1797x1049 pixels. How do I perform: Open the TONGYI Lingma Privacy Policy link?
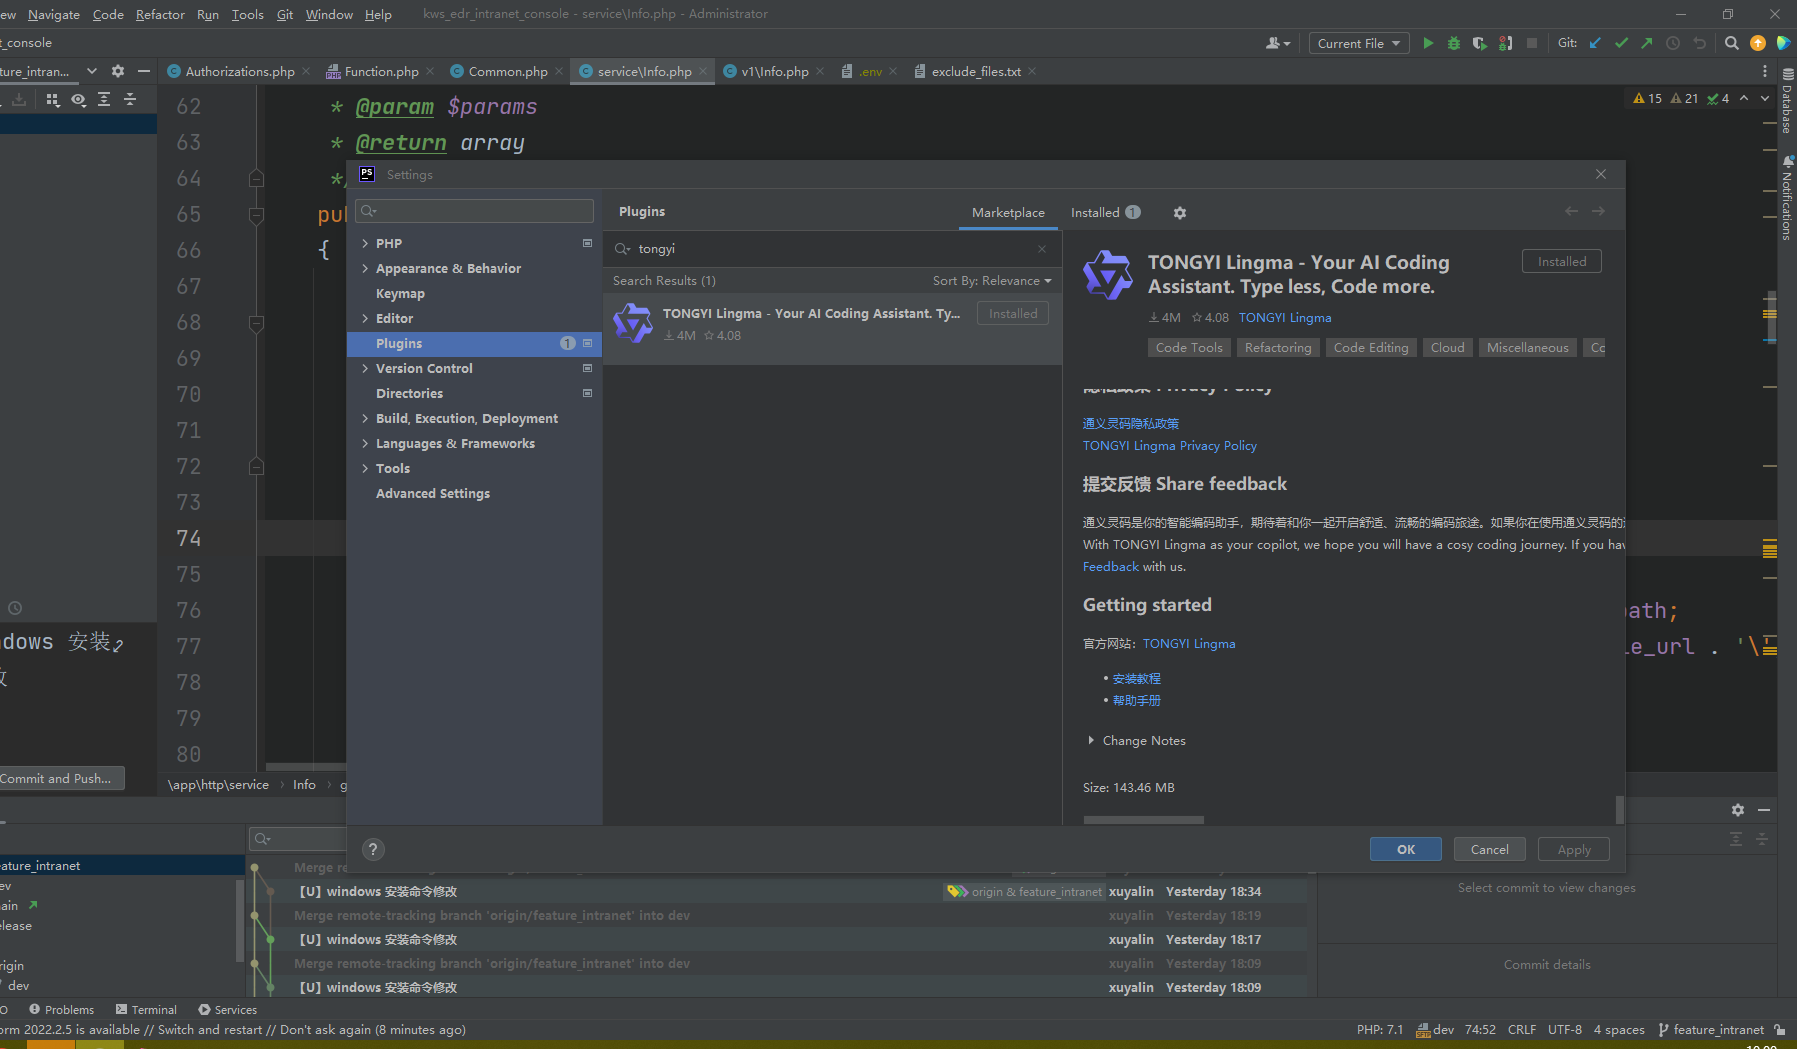(x=1170, y=446)
